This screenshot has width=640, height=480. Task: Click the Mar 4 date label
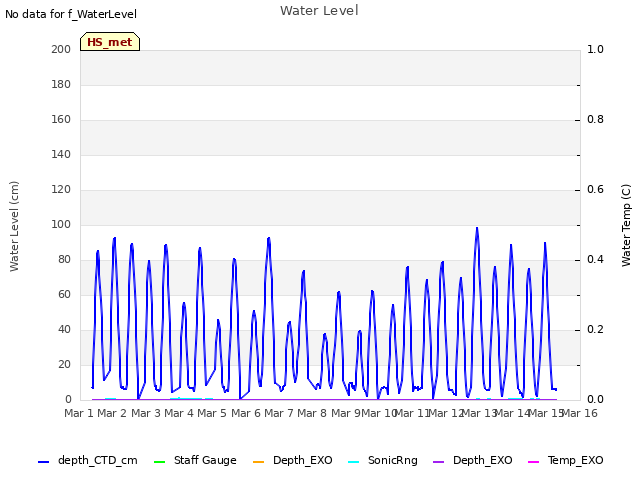[x=179, y=413]
